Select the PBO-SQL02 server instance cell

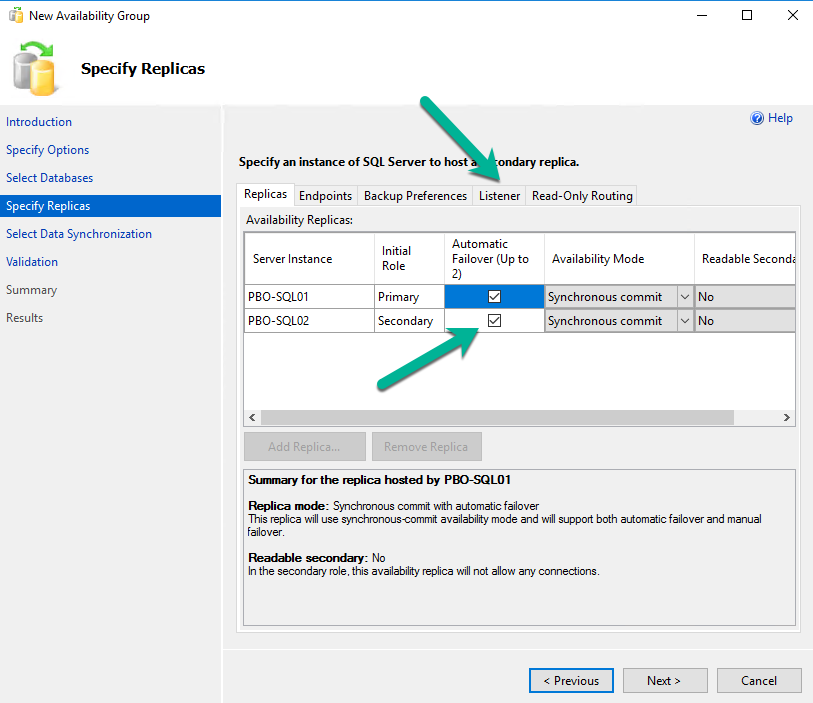(310, 321)
